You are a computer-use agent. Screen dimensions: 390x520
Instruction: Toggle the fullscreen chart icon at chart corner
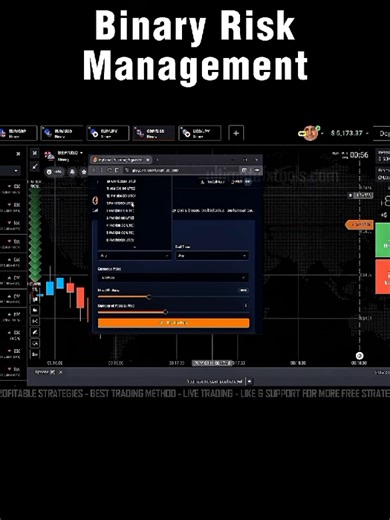coord(35,153)
